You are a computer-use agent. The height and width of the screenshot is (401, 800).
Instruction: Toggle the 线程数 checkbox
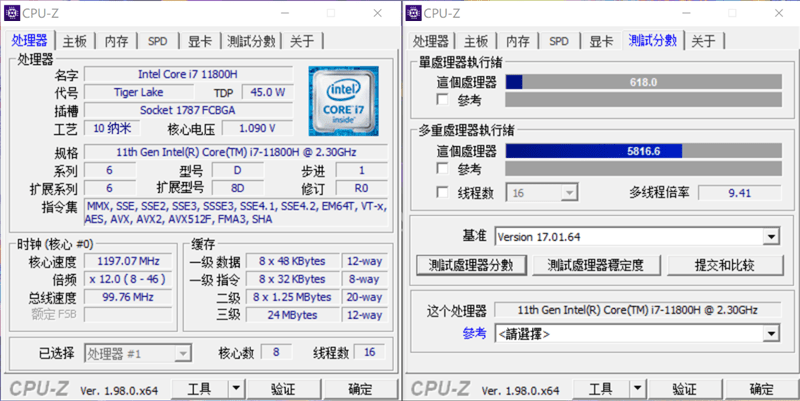point(443,192)
